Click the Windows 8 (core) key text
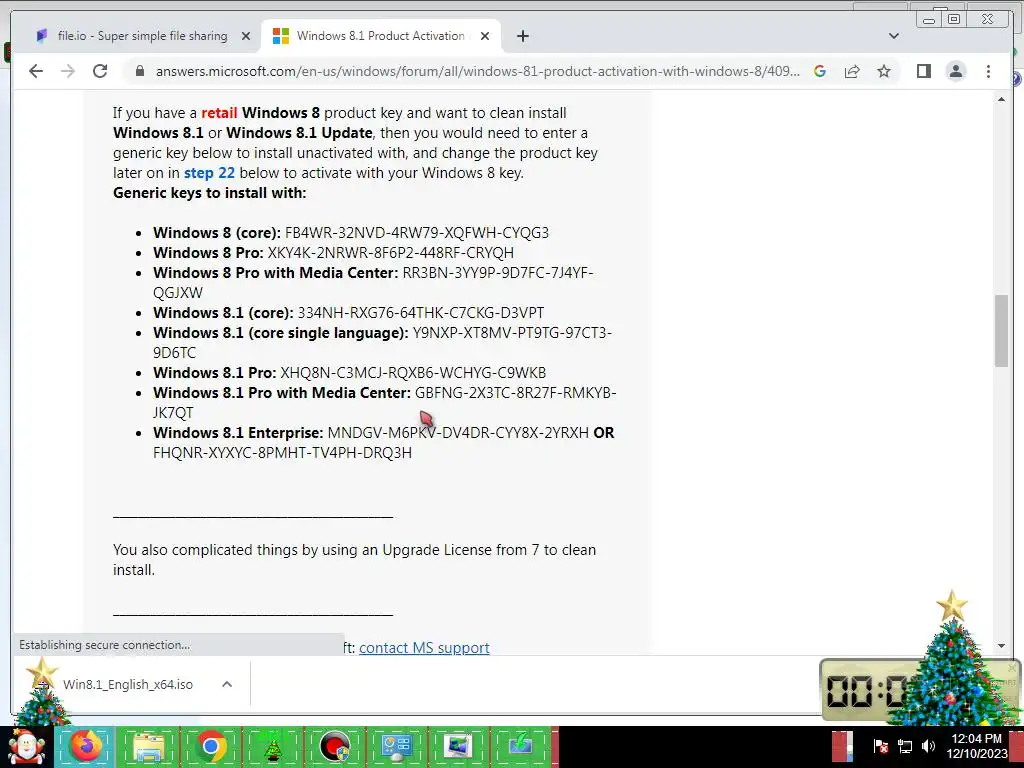 click(x=417, y=233)
